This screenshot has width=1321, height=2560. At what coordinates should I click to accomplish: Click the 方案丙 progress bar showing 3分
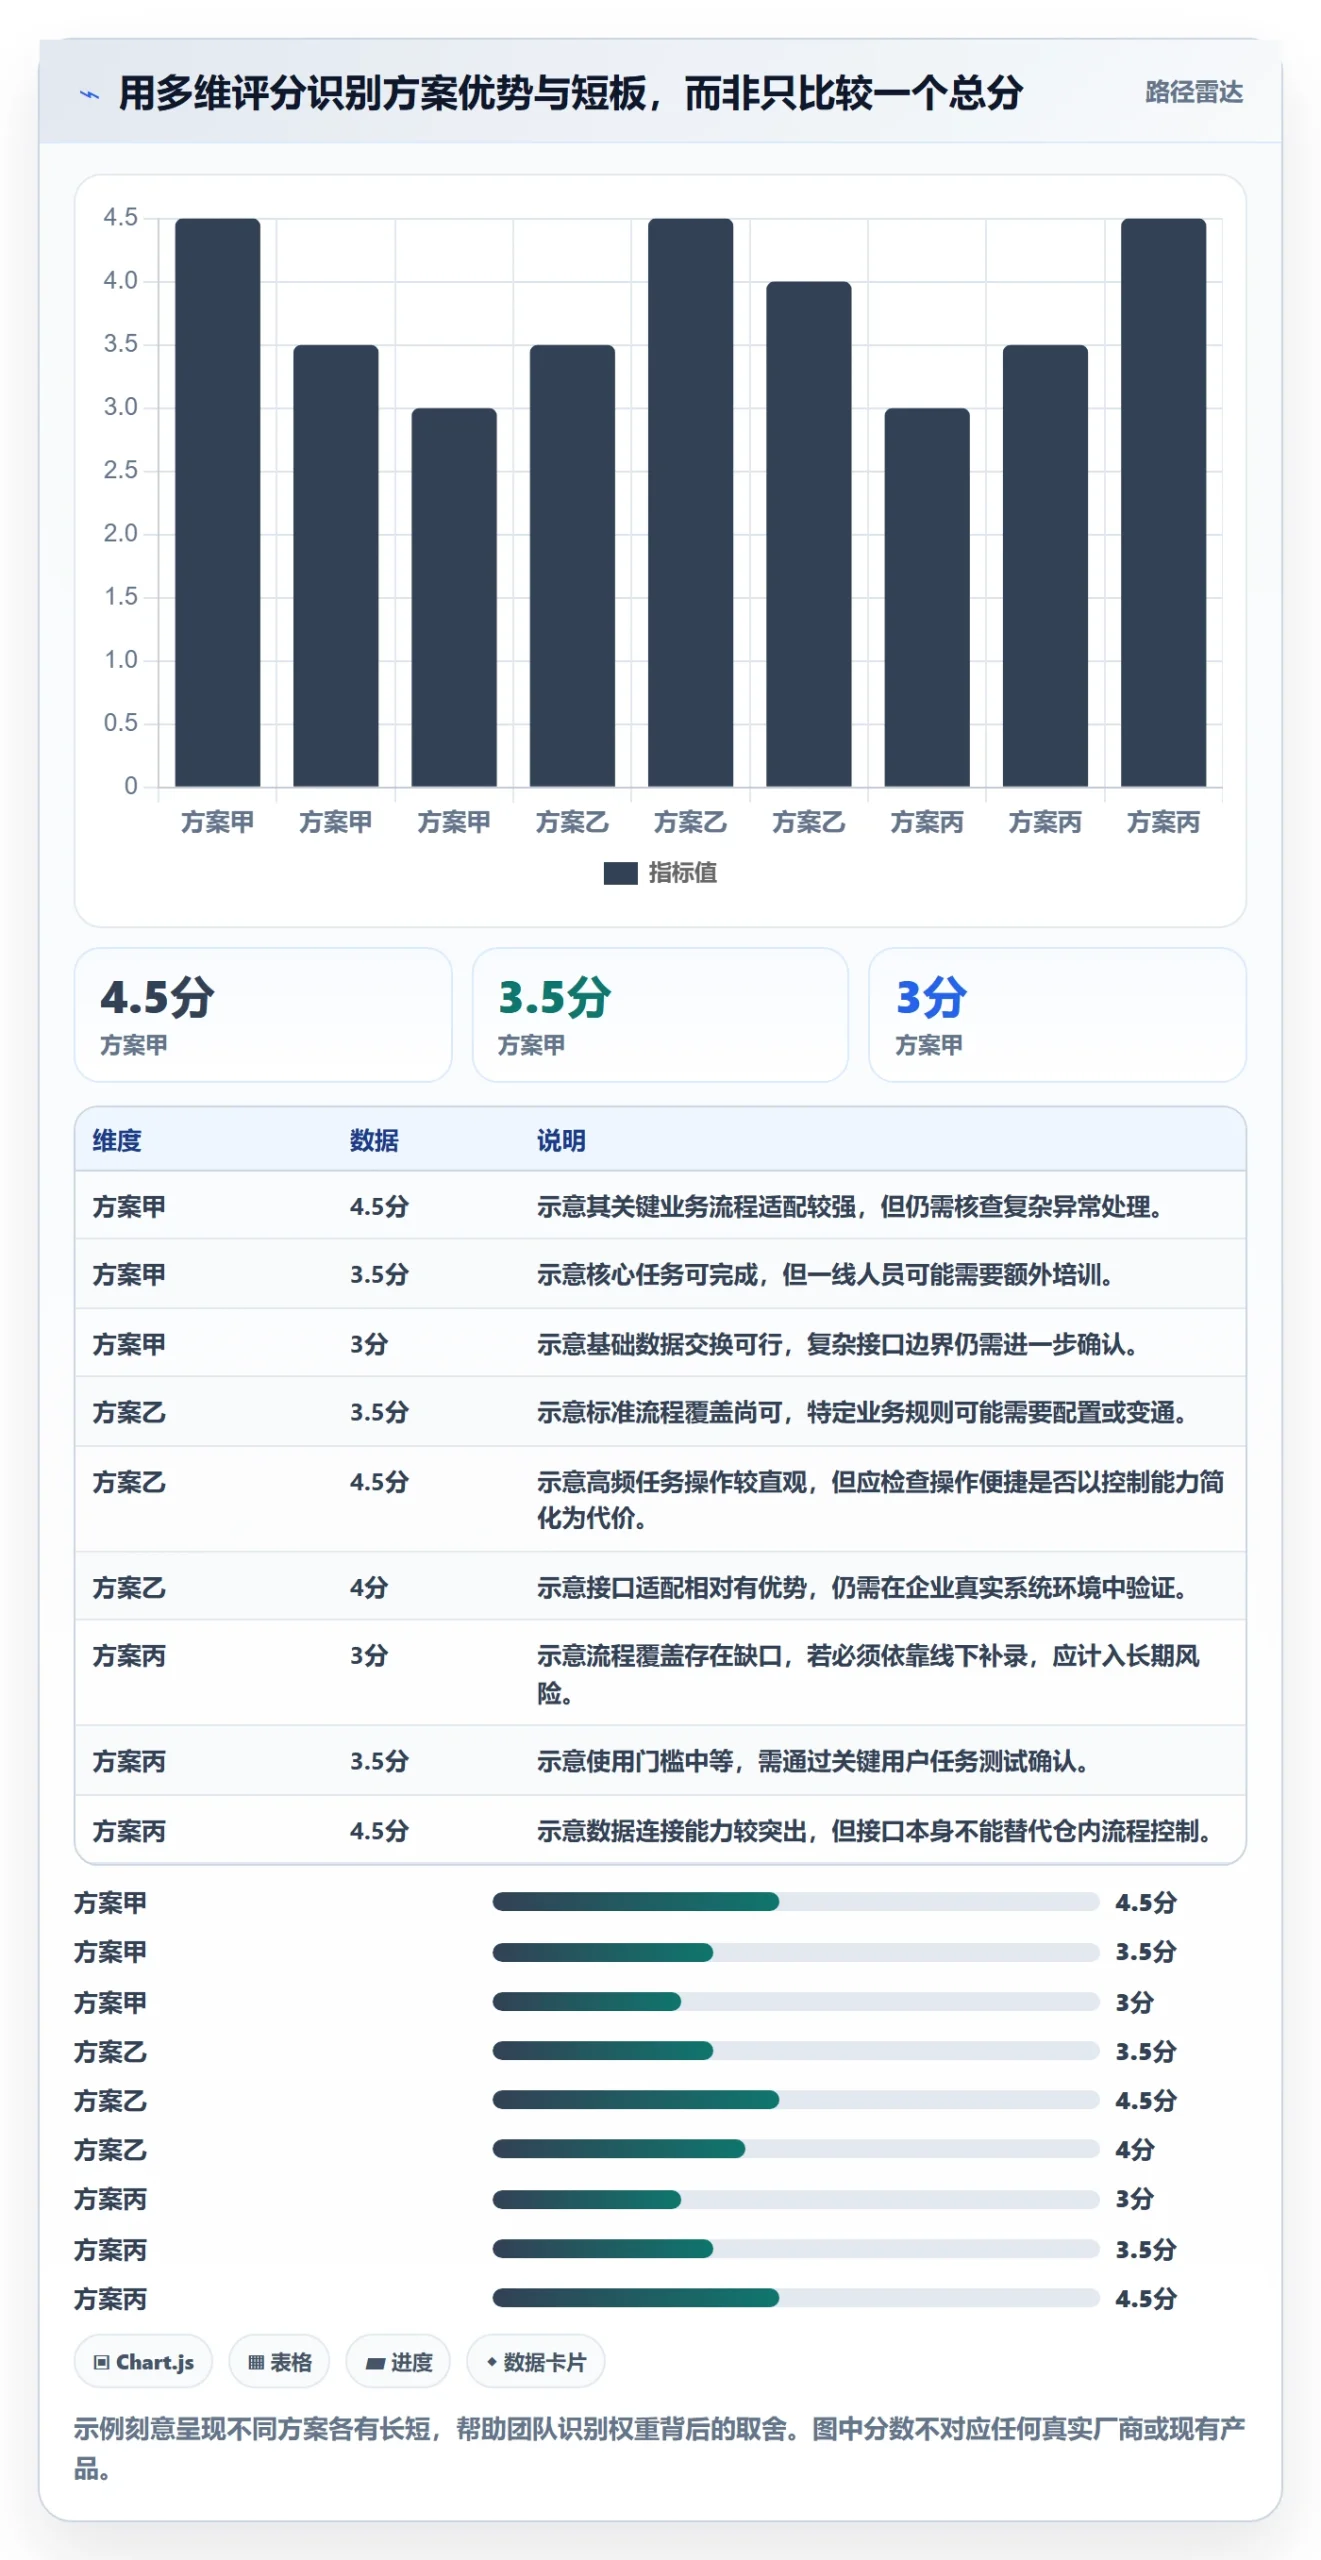[796, 2199]
